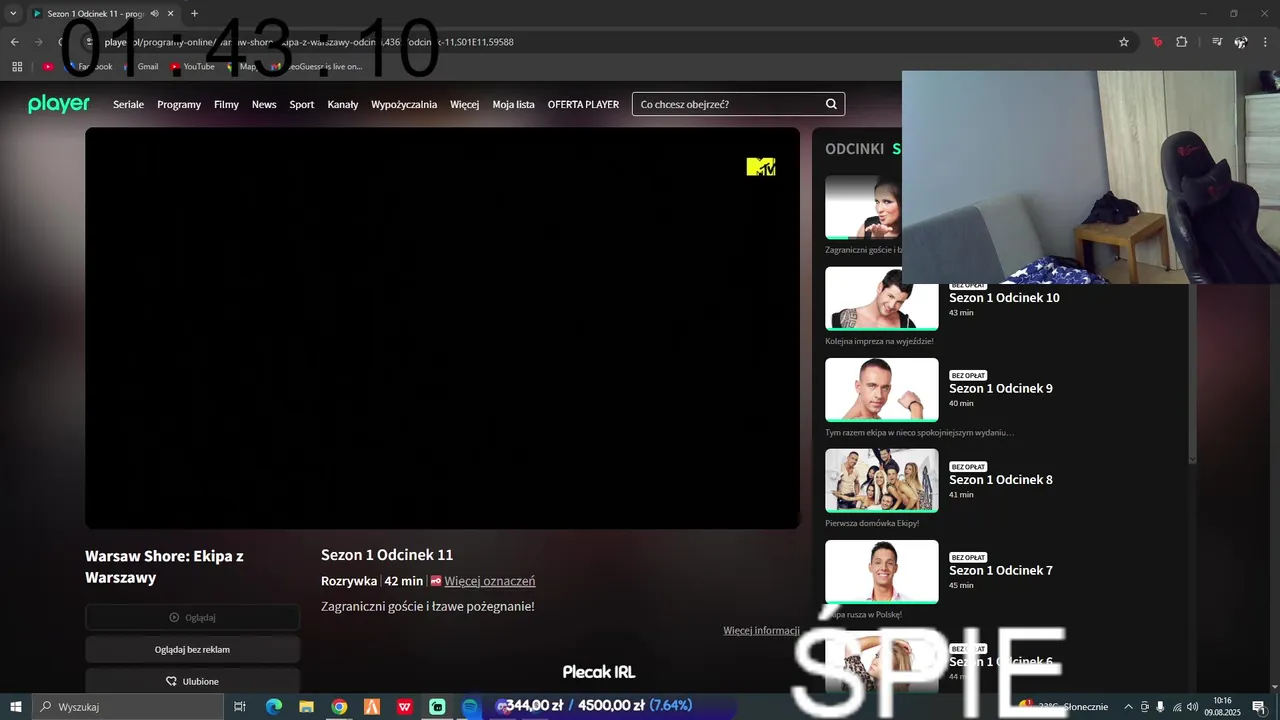Screen dimensions: 1280x720
Task: Select the Sezon 1 Odcinek 9 title
Action: pyautogui.click(x=1001, y=389)
